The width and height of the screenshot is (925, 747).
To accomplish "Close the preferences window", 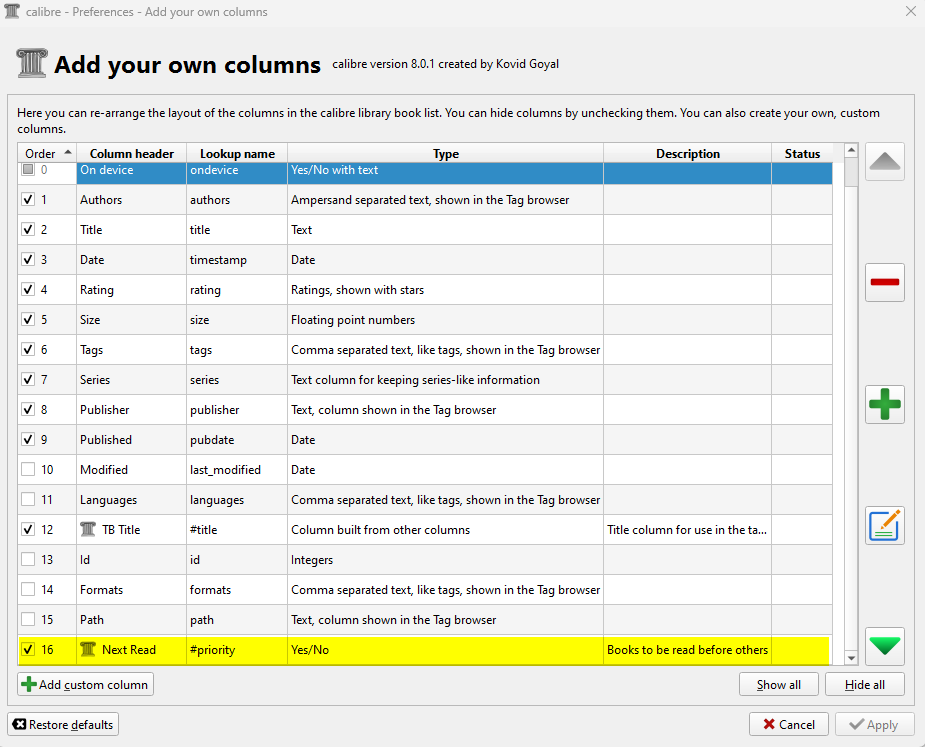I will [910, 11].
